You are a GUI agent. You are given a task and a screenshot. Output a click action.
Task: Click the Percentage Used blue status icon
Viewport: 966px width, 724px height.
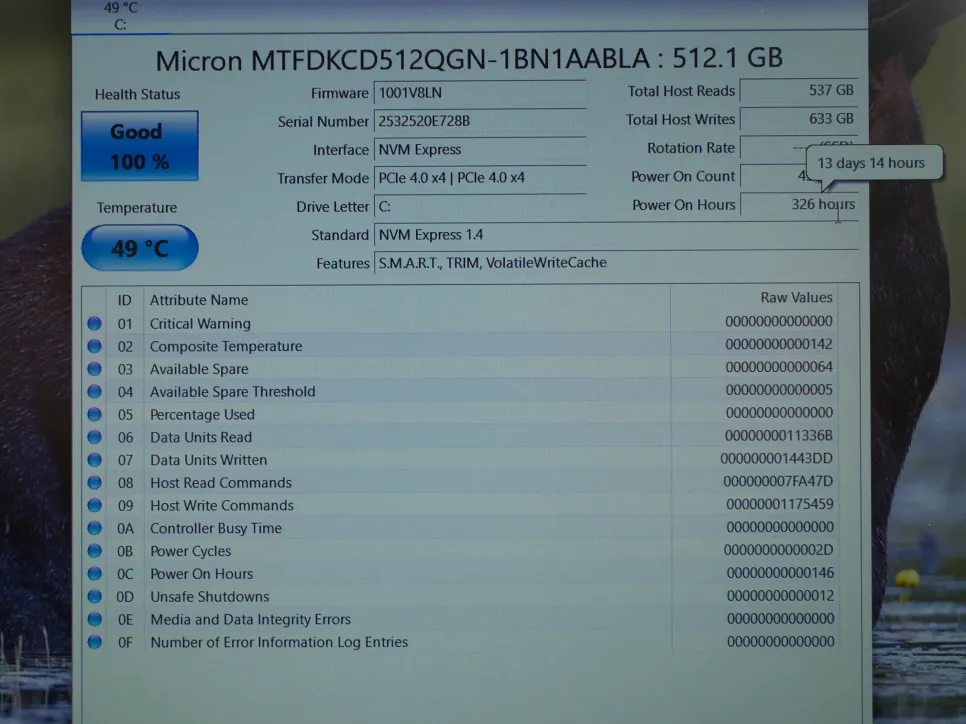click(95, 414)
